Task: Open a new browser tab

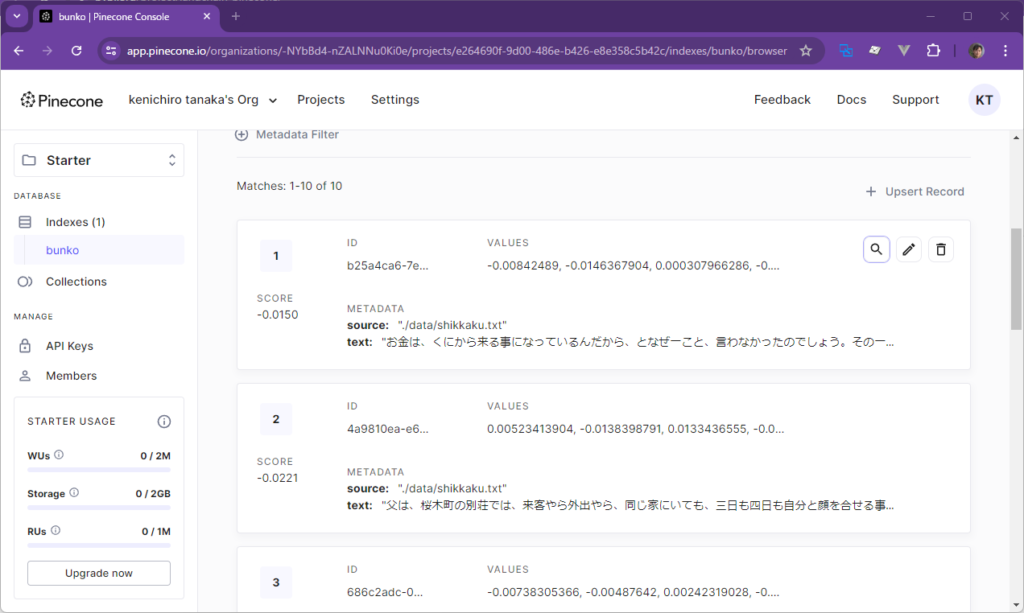Action: click(x=236, y=16)
